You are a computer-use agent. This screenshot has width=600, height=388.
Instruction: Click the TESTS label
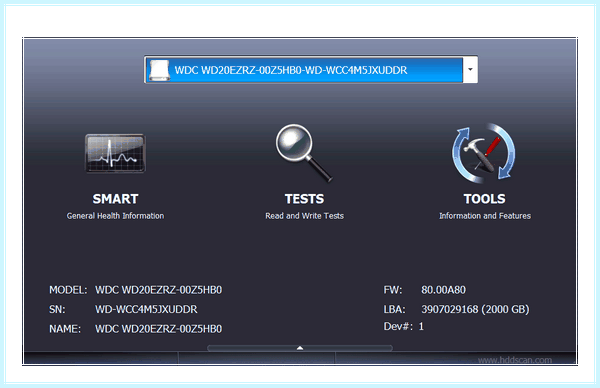click(304, 199)
